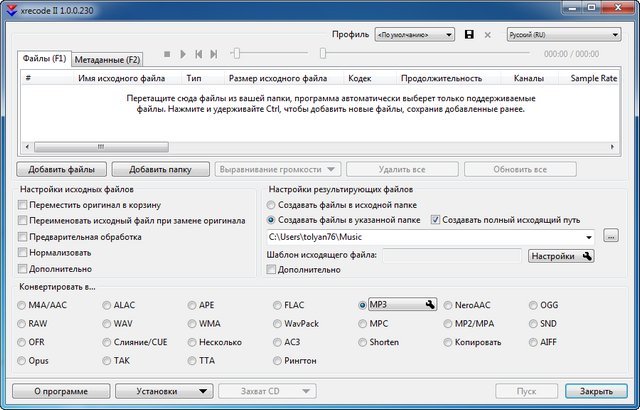Check "Переместить оригинал в корзину"

click(x=23, y=204)
